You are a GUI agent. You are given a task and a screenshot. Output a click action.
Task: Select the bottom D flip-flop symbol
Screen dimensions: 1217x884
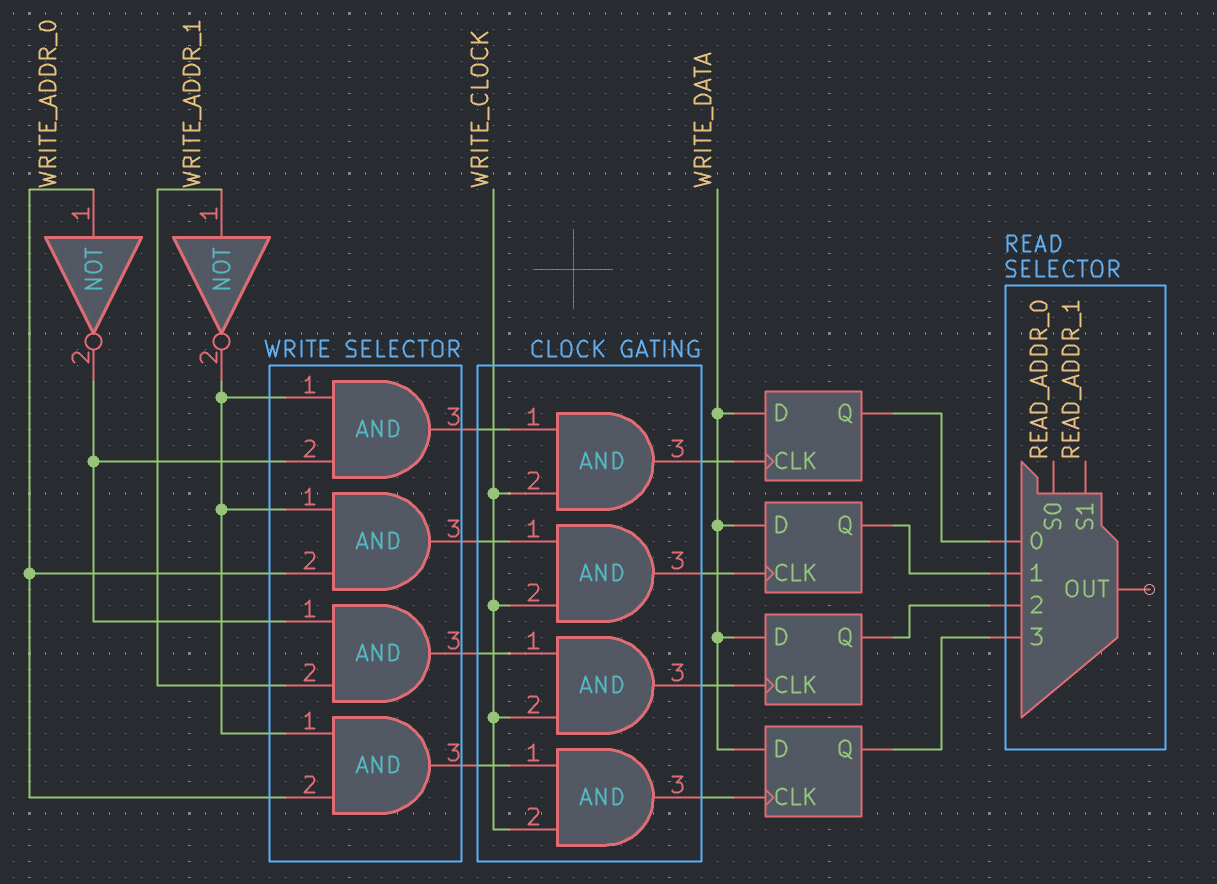tap(813, 772)
